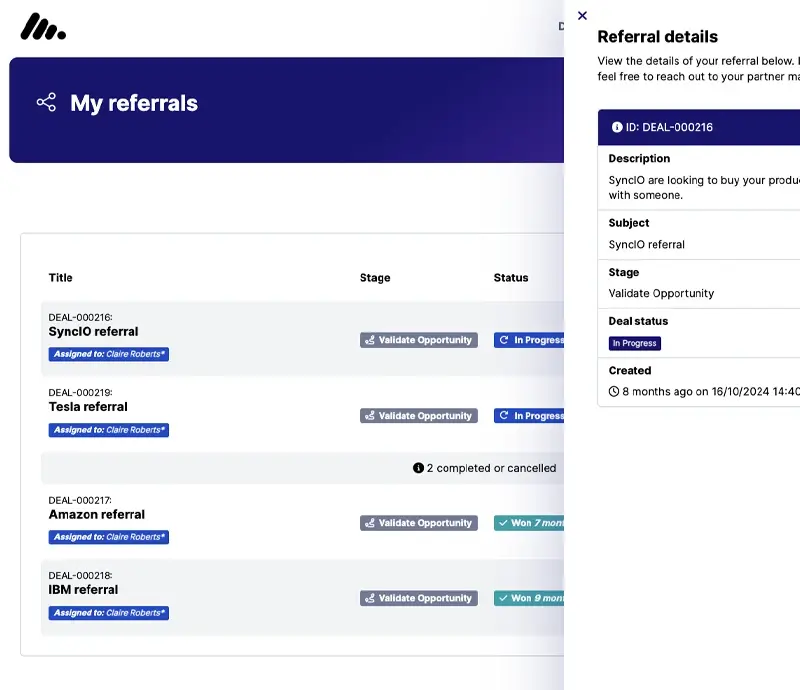Open the IBM referral deal

point(83,590)
